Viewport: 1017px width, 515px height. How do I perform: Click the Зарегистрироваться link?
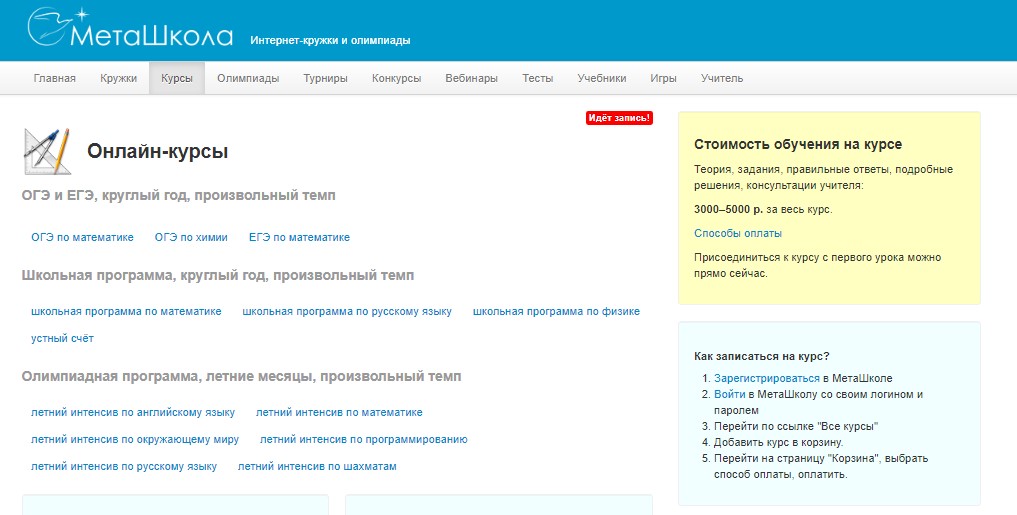pyautogui.click(x=766, y=378)
